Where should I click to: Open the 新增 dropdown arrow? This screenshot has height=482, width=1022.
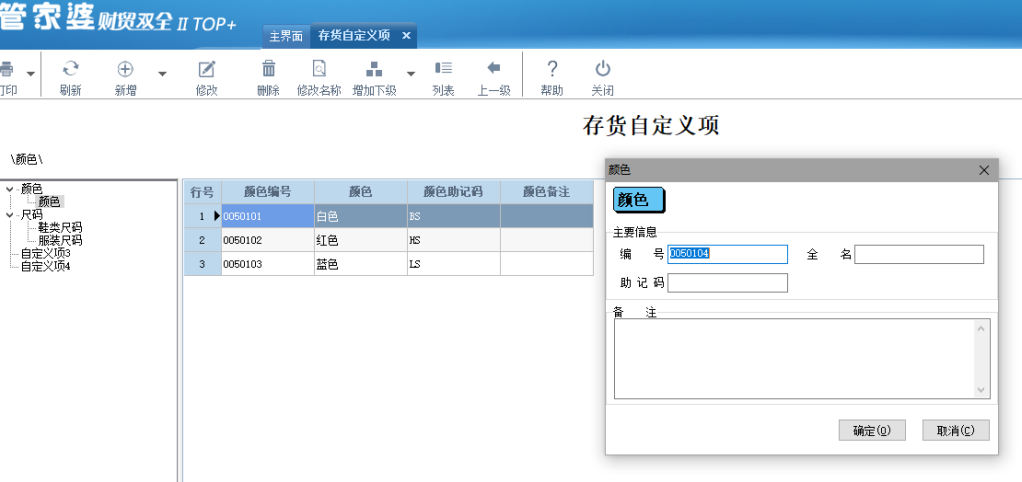click(162, 74)
